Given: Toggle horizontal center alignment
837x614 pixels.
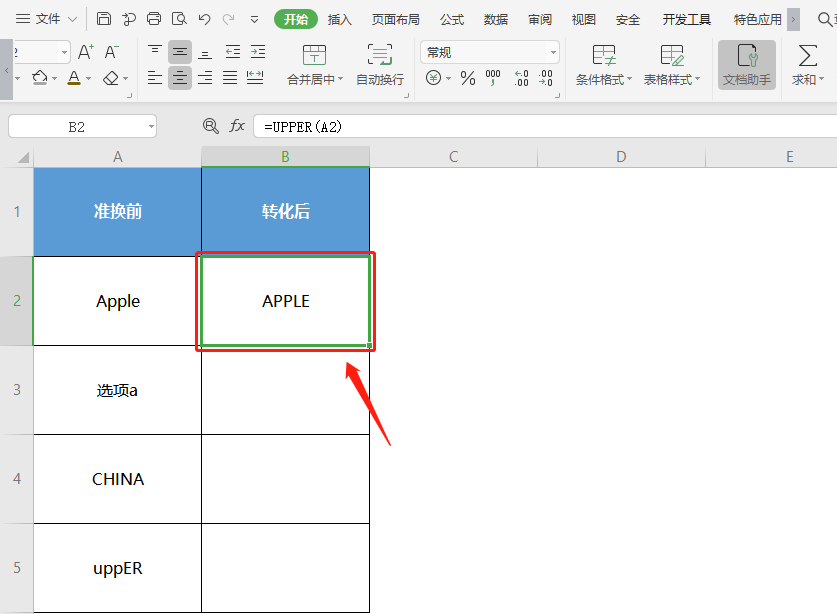Looking at the screenshot, I should click(x=180, y=78).
